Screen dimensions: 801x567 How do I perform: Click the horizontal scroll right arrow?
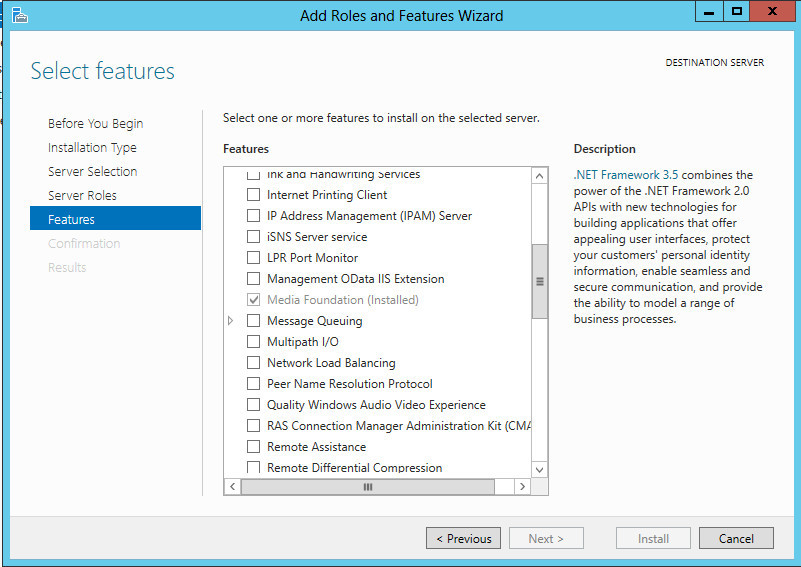click(x=522, y=486)
